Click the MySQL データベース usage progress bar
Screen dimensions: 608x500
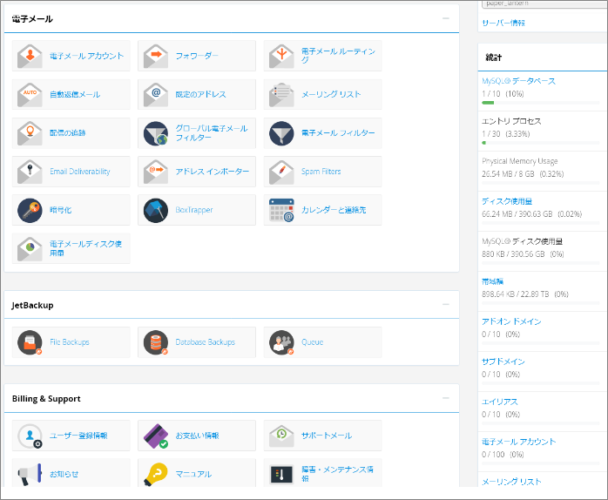point(540,102)
